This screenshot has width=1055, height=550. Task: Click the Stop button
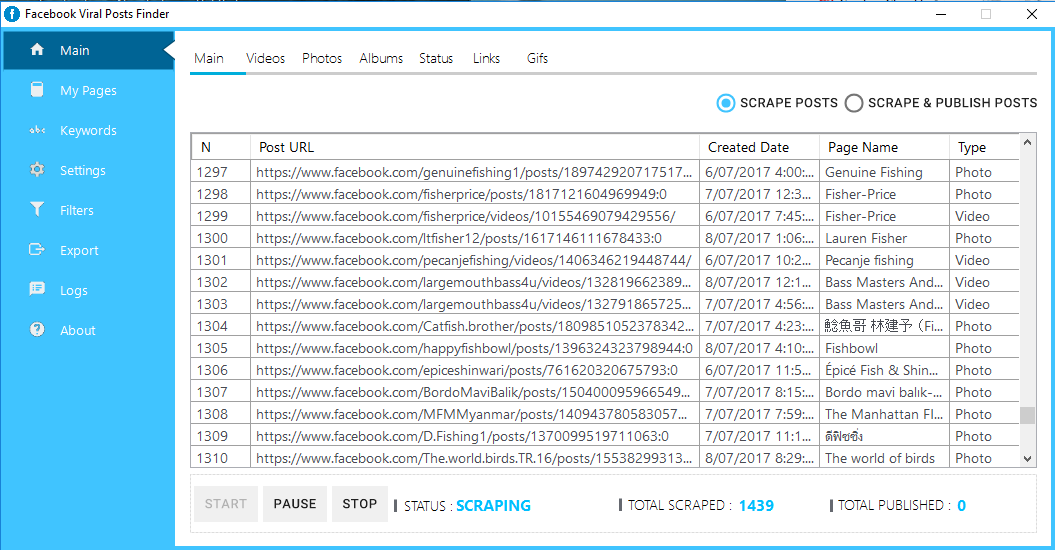pos(359,504)
